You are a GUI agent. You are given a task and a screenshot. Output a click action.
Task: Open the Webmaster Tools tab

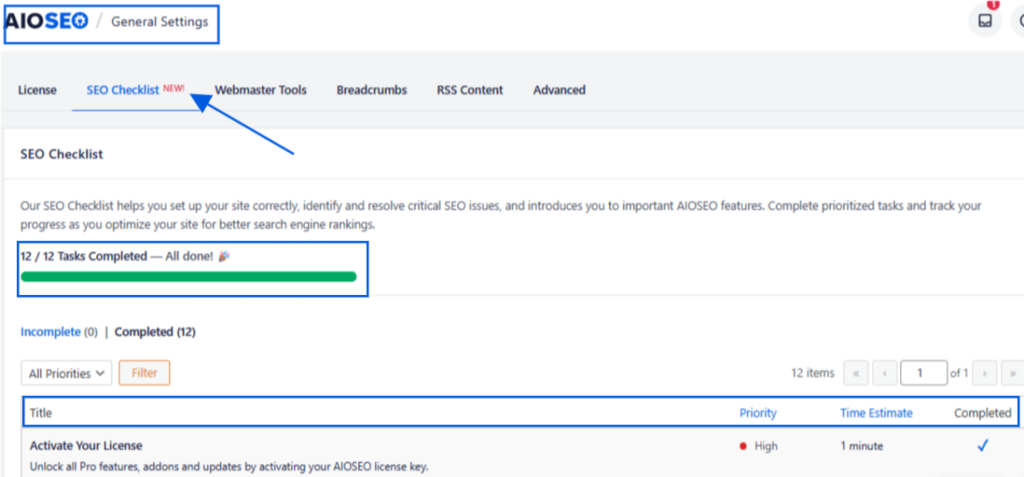point(261,90)
